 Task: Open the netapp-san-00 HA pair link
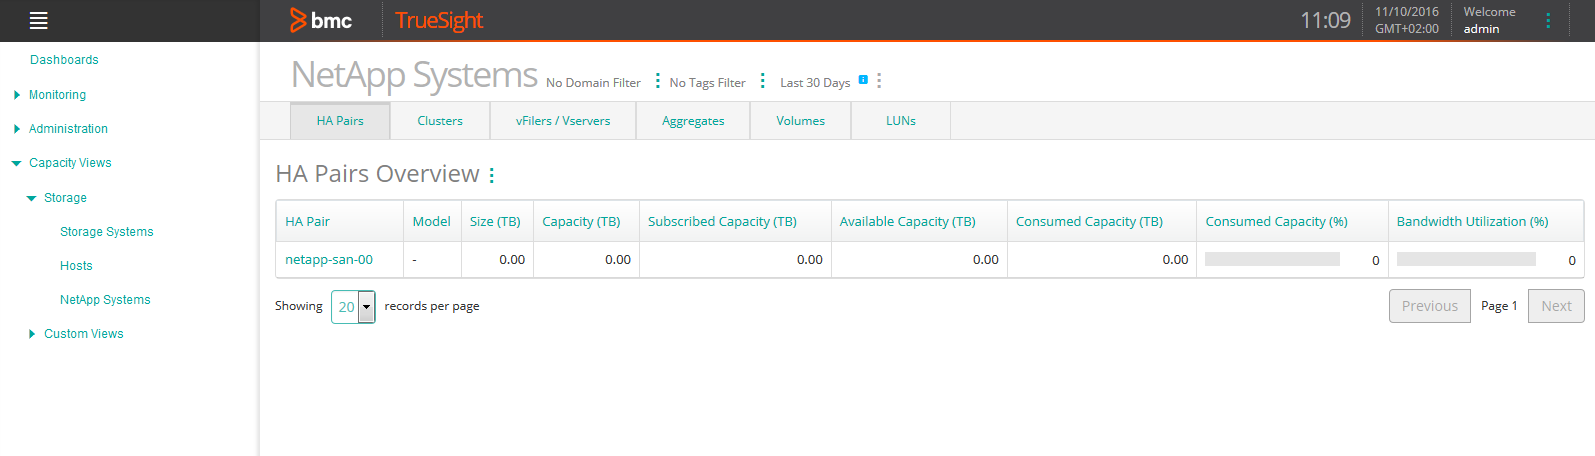329,259
